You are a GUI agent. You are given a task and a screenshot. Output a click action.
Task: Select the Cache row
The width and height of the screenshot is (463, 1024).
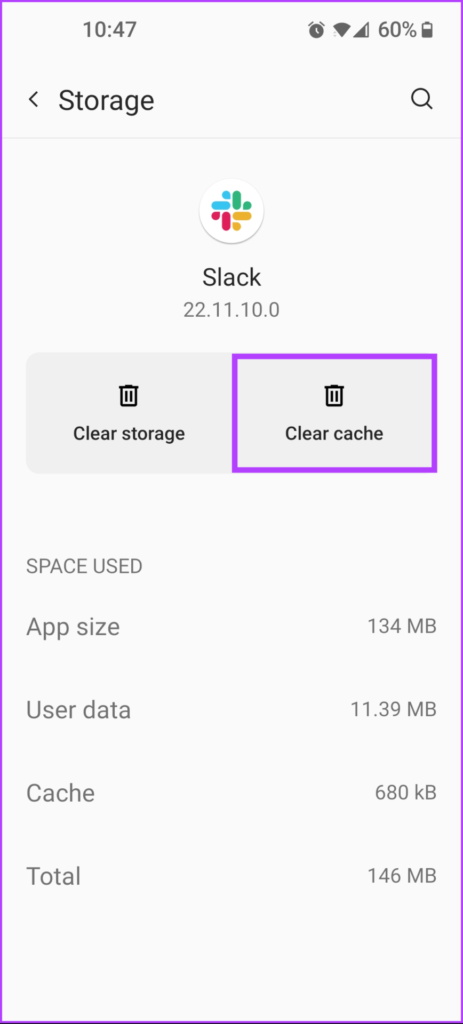point(231,793)
